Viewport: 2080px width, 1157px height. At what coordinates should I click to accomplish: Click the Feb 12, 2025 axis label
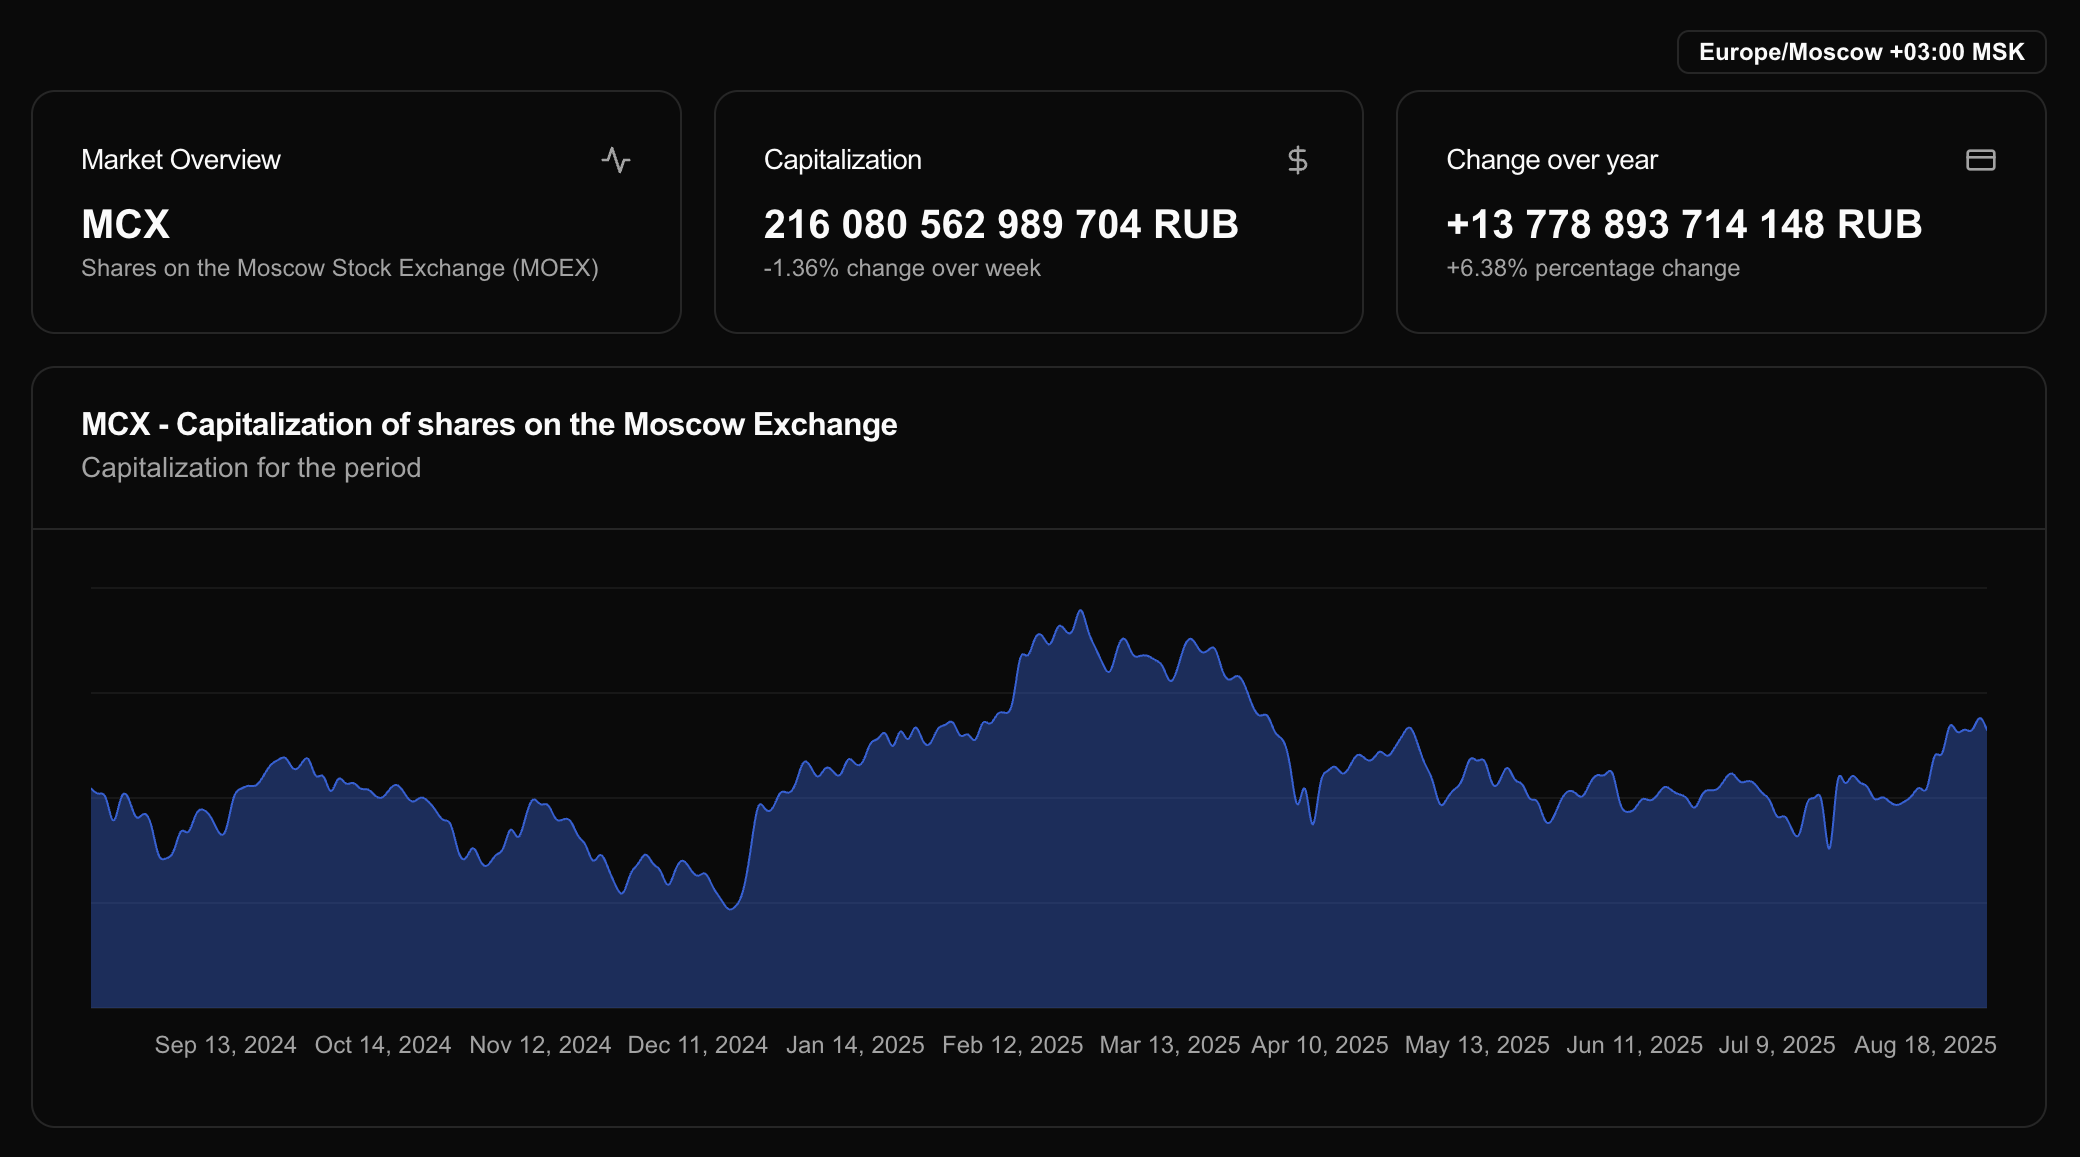[1012, 1045]
